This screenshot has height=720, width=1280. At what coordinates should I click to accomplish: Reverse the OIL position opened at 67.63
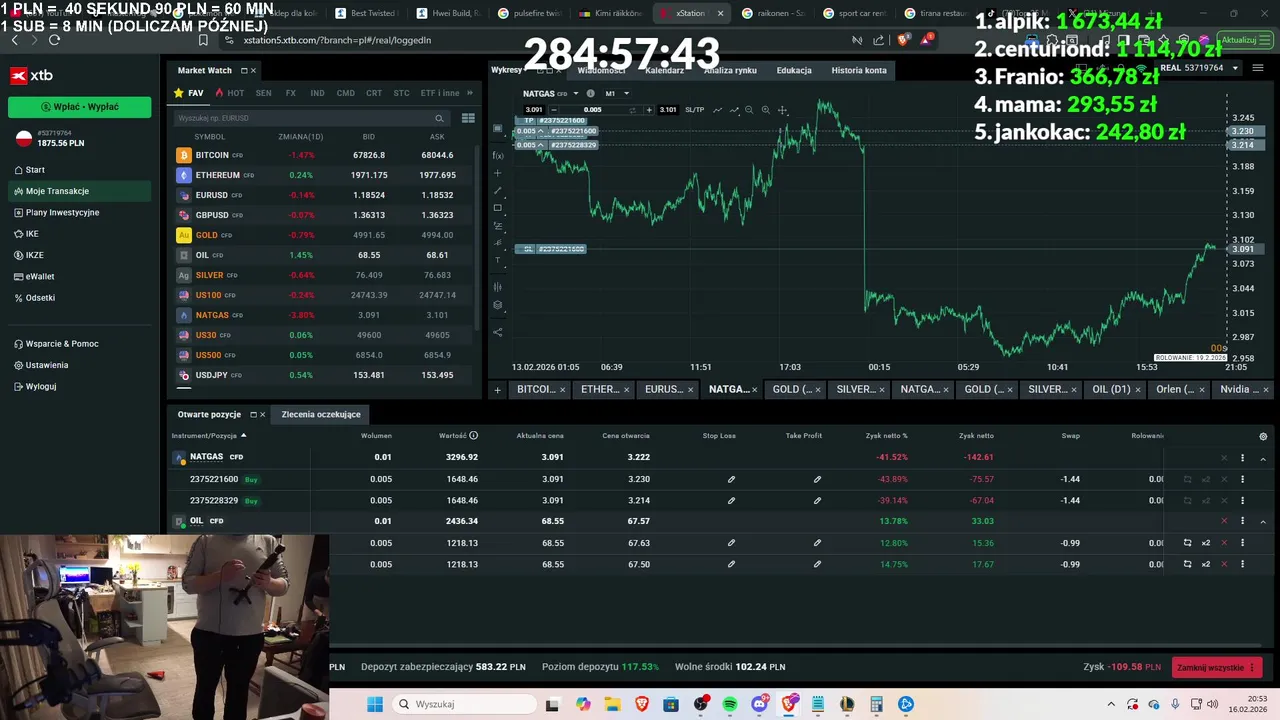tap(1187, 543)
